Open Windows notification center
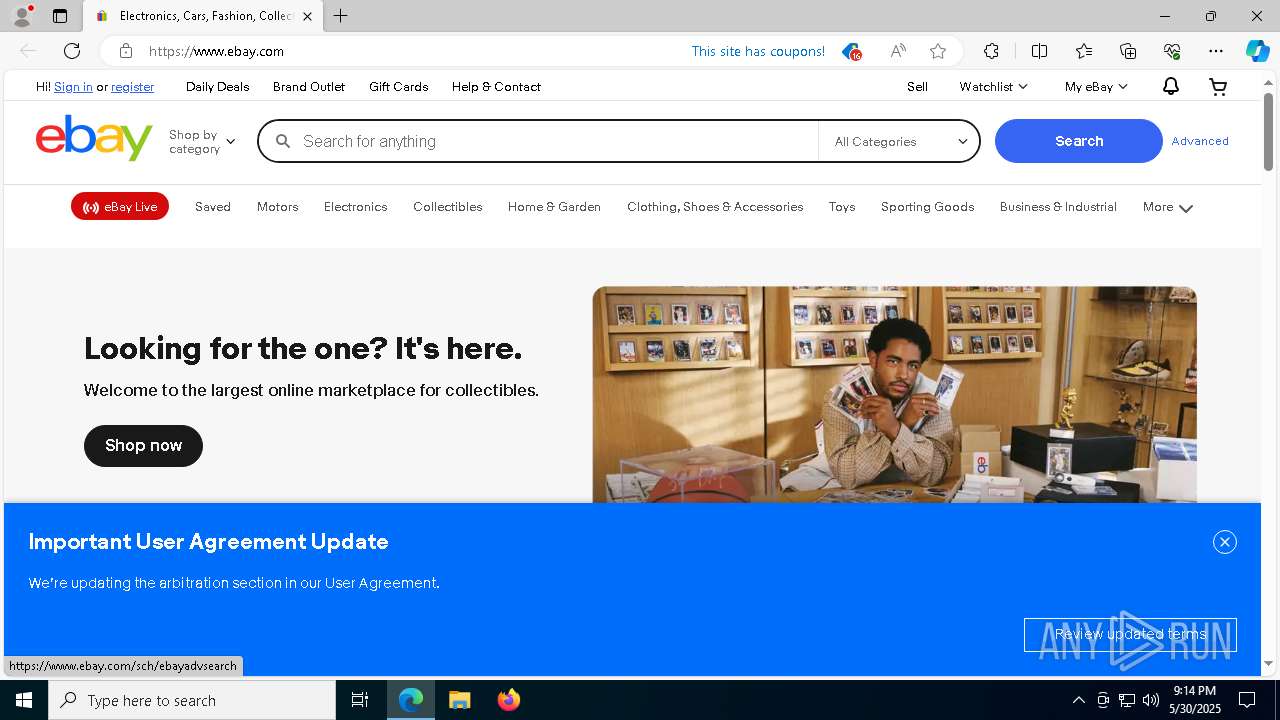This screenshot has height=720, width=1280. pos(1247,700)
